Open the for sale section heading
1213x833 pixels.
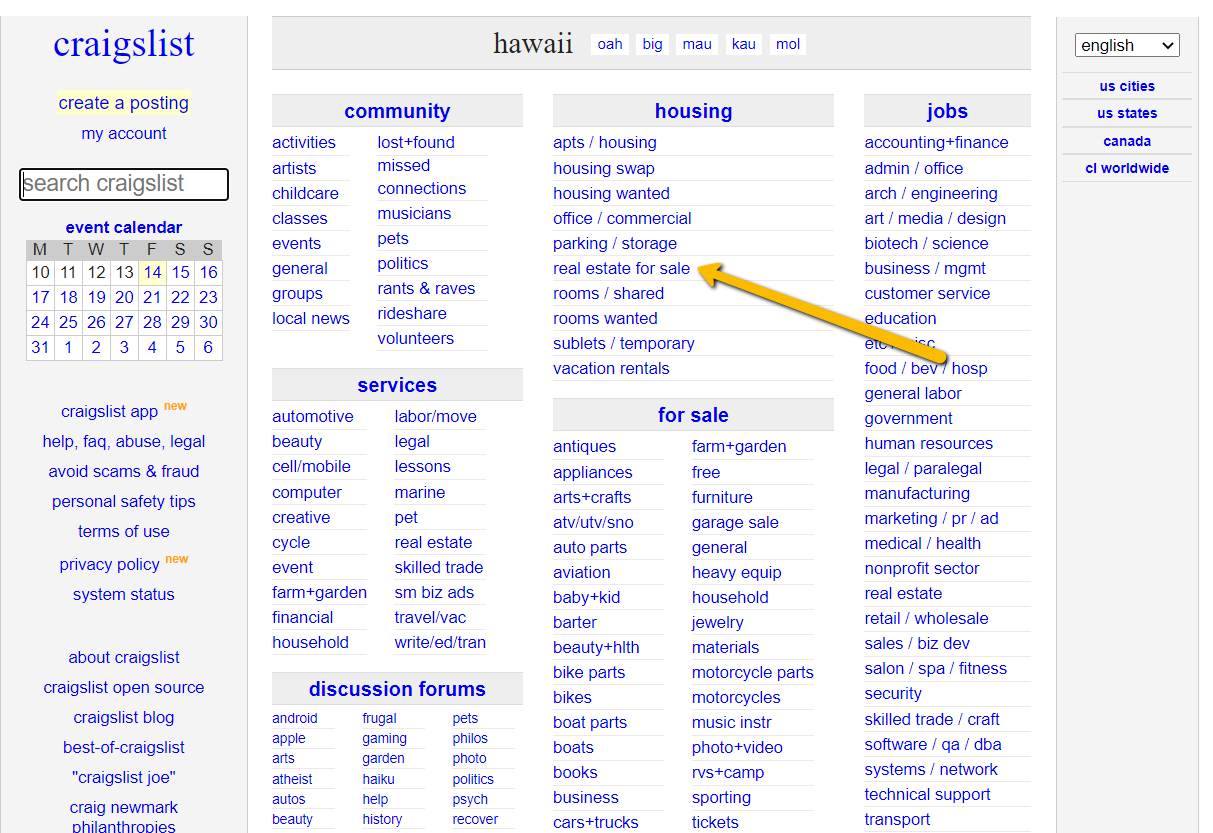click(x=693, y=415)
